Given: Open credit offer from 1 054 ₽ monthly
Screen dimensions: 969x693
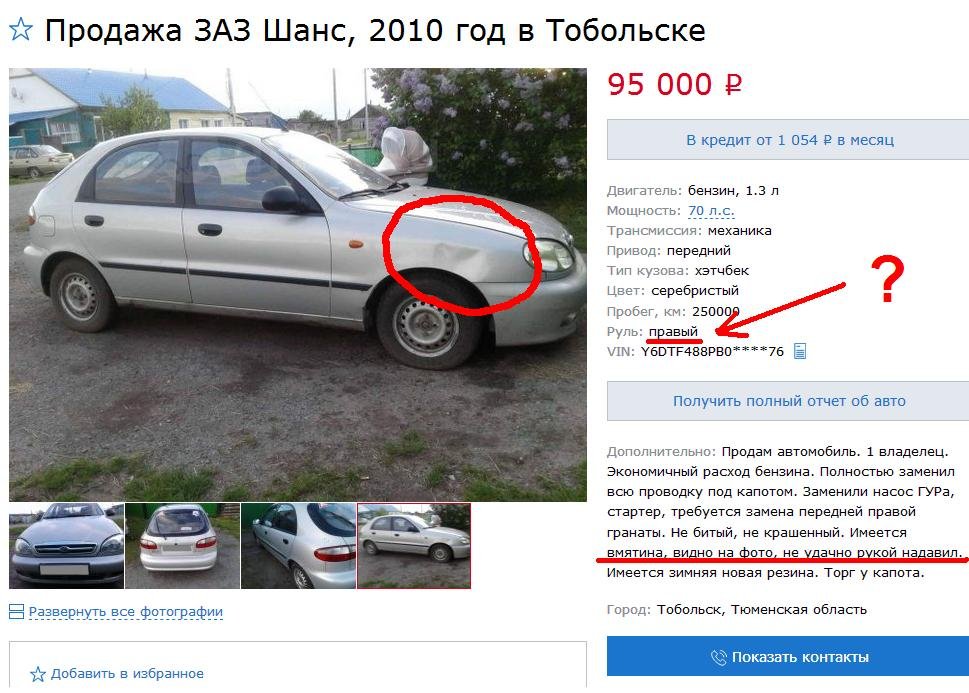Looking at the screenshot, I should point(789,140).
